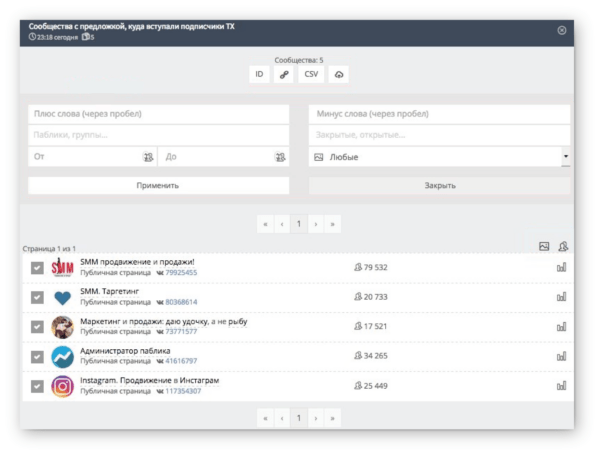Uncheck 'SMM продвижение и продажи!' checkbox
The image size is (600, 455).
(x=37, y=268)
